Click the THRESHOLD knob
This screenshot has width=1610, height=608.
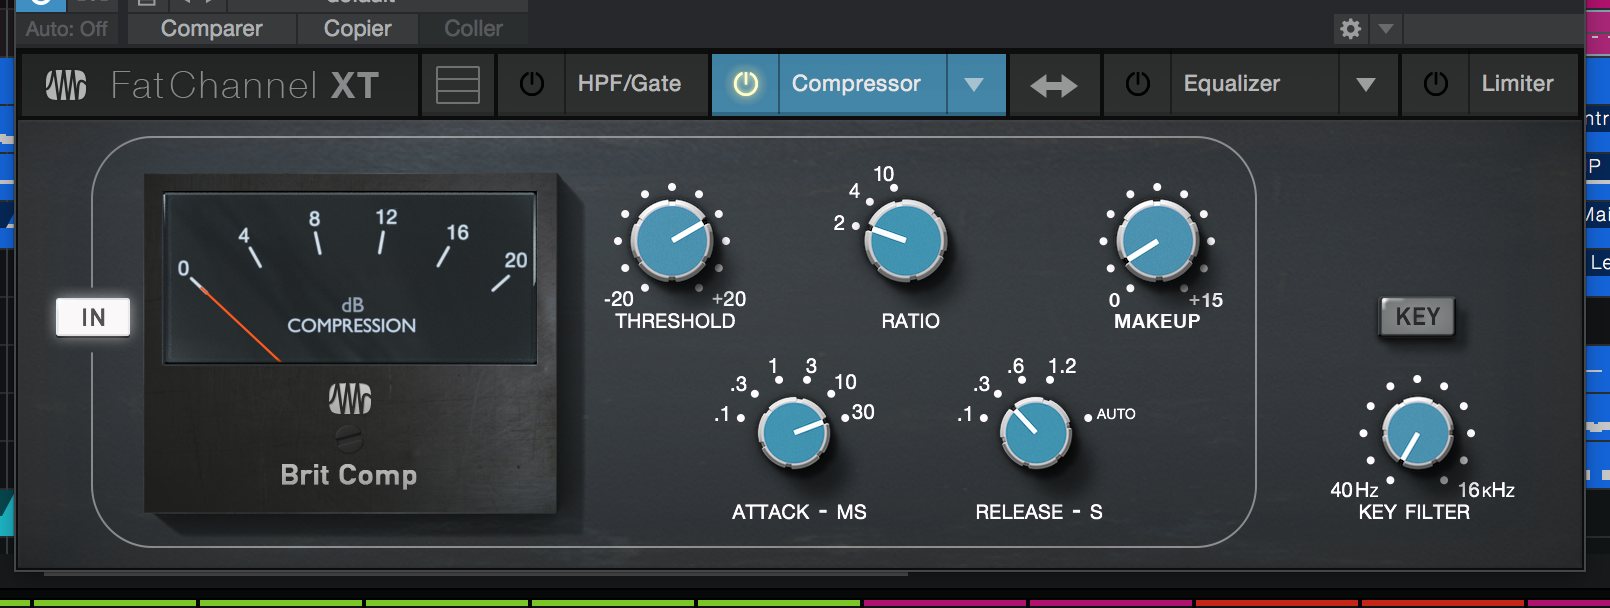[x=673, y=240]
